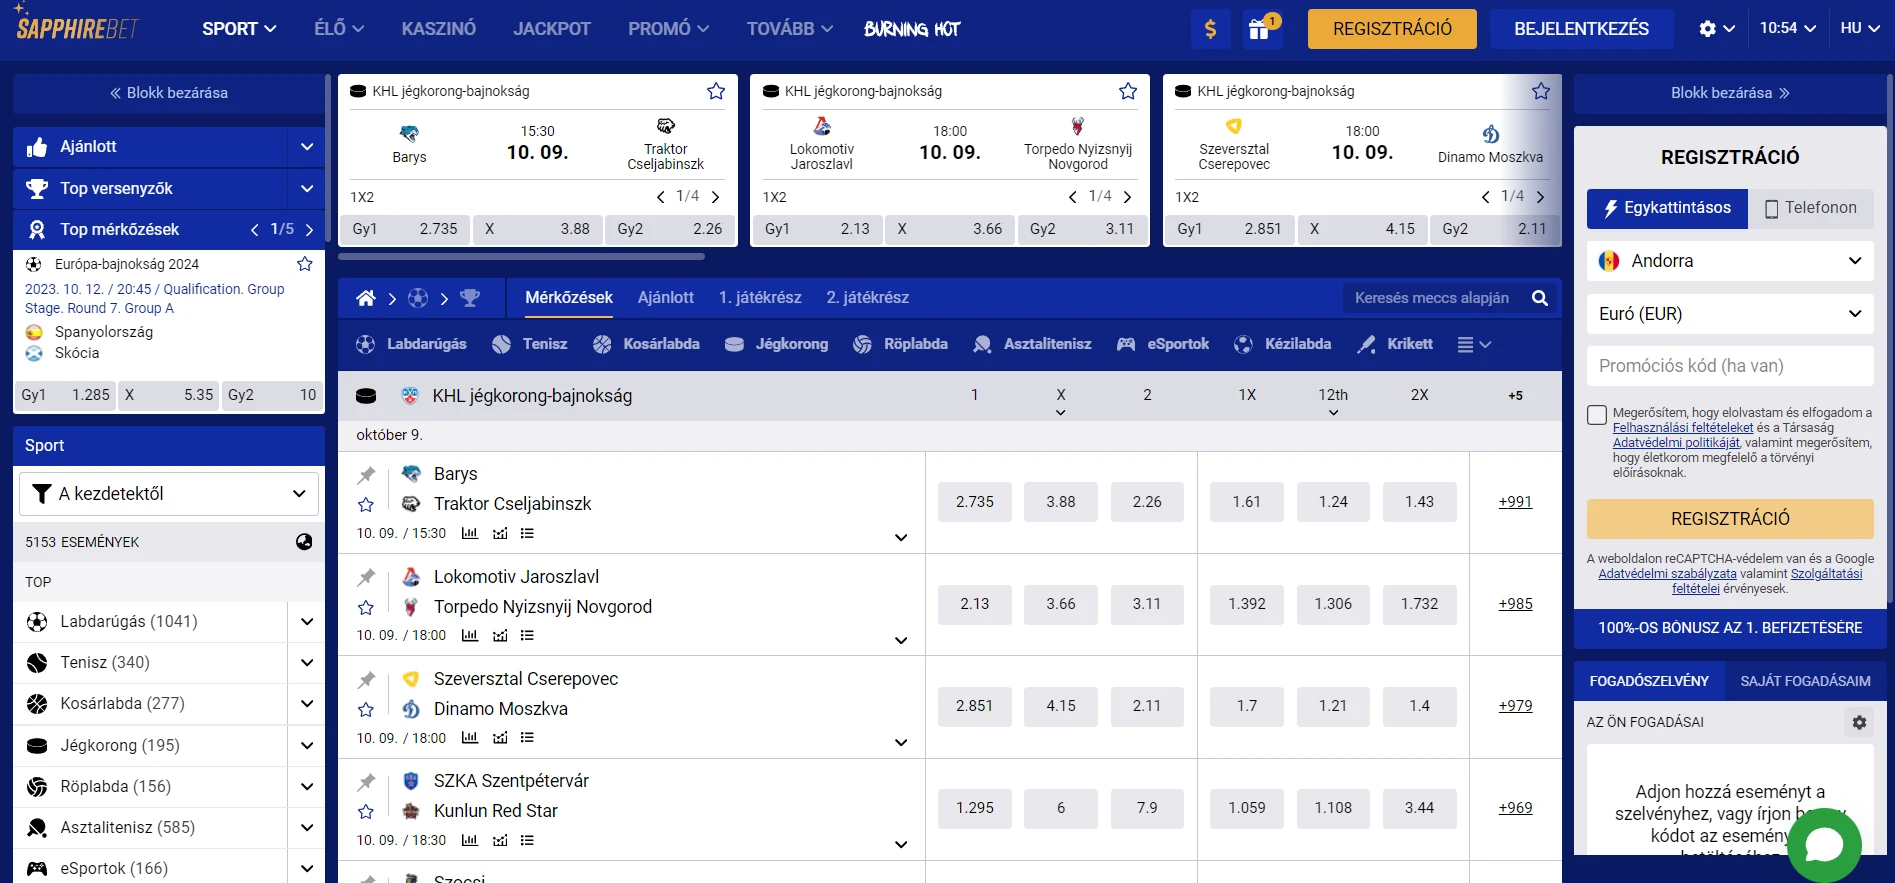This screenshot has height=883, width=1895.
Task: Choose Telefonon registration tab
Action: [1811, 208]
